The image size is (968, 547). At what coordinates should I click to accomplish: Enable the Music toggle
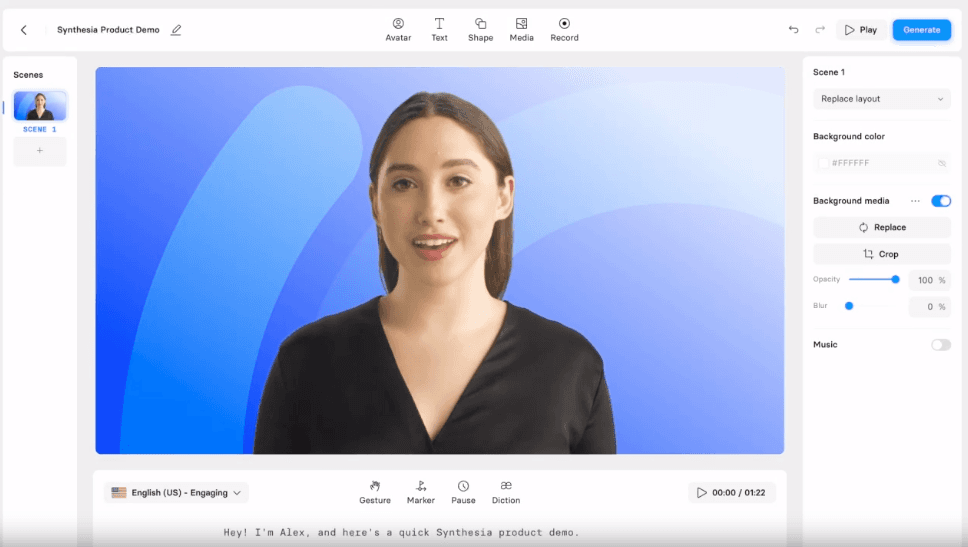tap(940, 345)
